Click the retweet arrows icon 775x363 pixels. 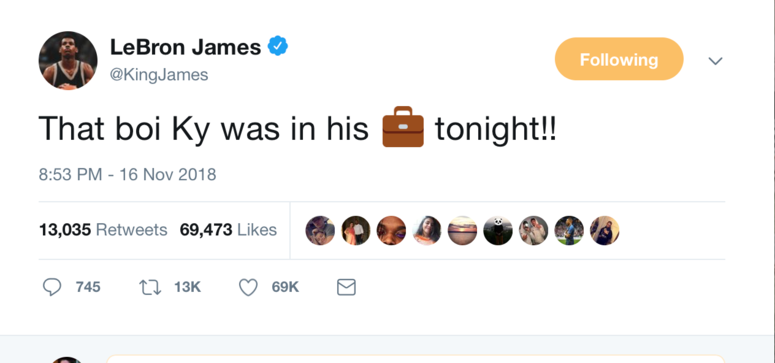point(150,287)
